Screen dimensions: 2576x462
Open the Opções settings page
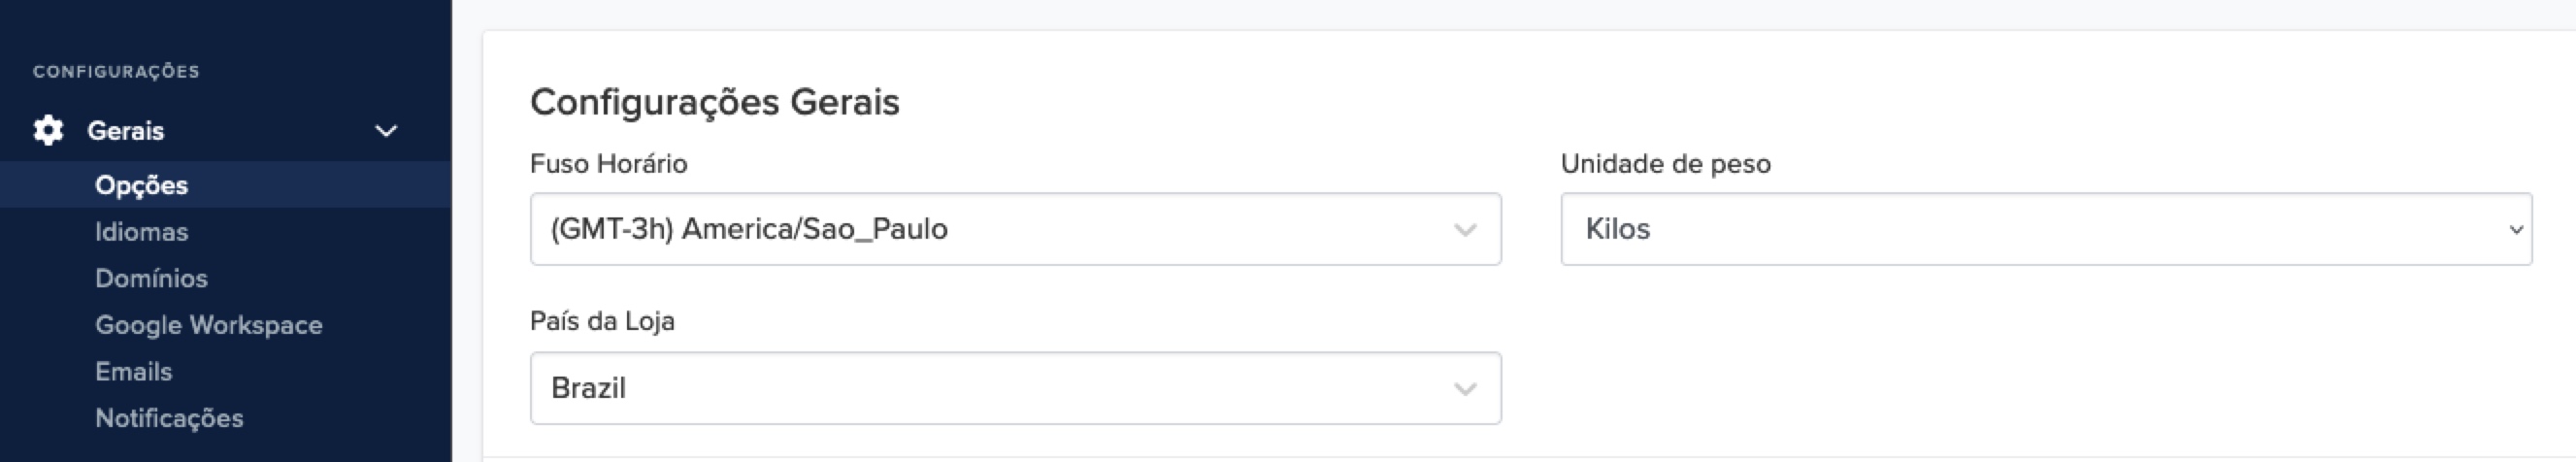tap(141, 185)
